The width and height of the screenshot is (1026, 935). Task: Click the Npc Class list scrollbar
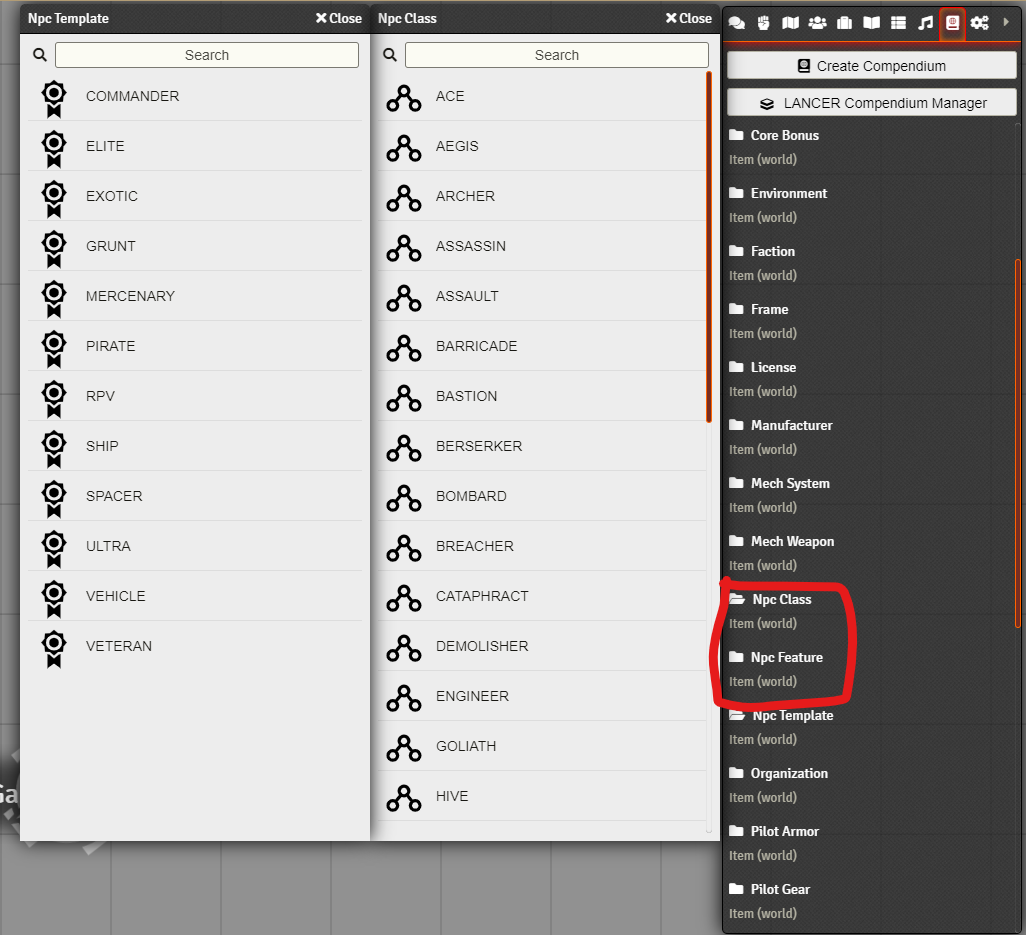point(709,247)
